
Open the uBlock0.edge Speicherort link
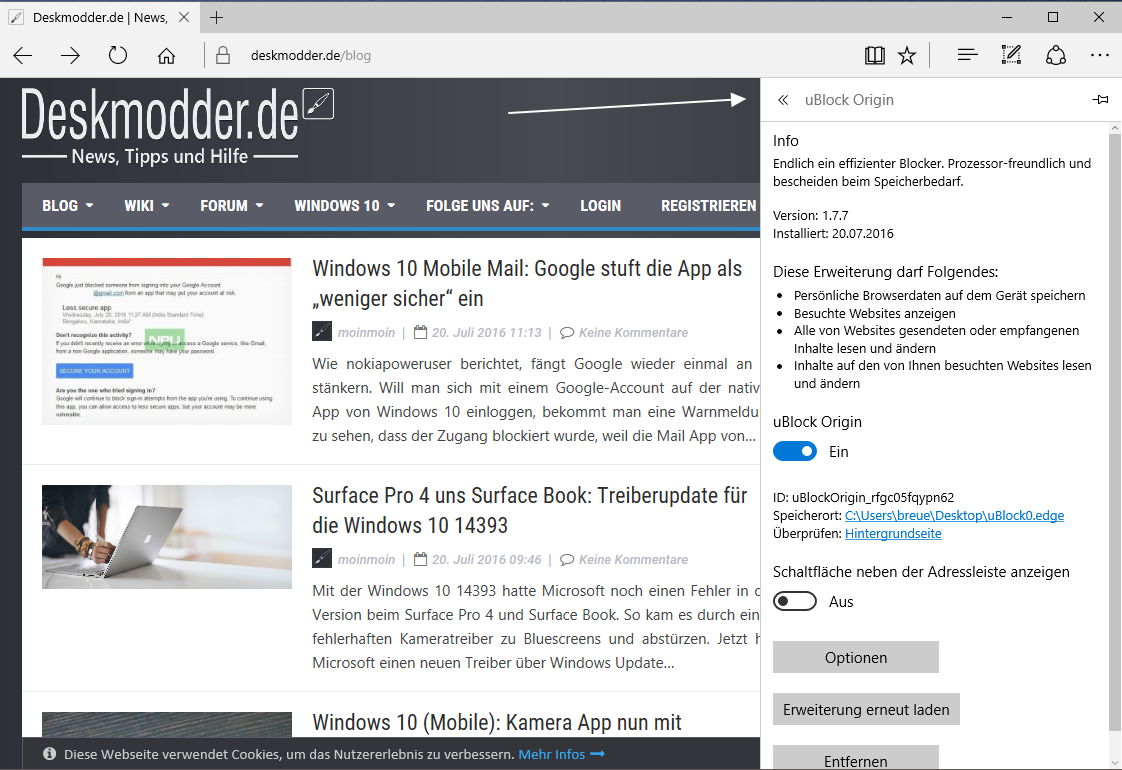pyautogui.click(x=955, y=515)
